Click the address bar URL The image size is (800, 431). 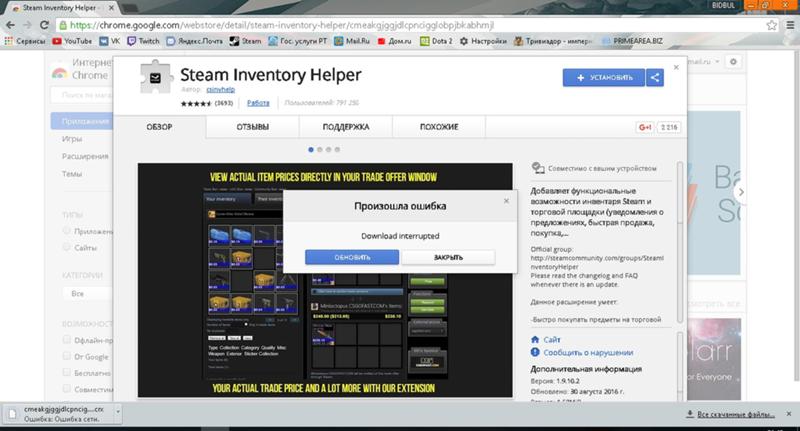point(282,25)
